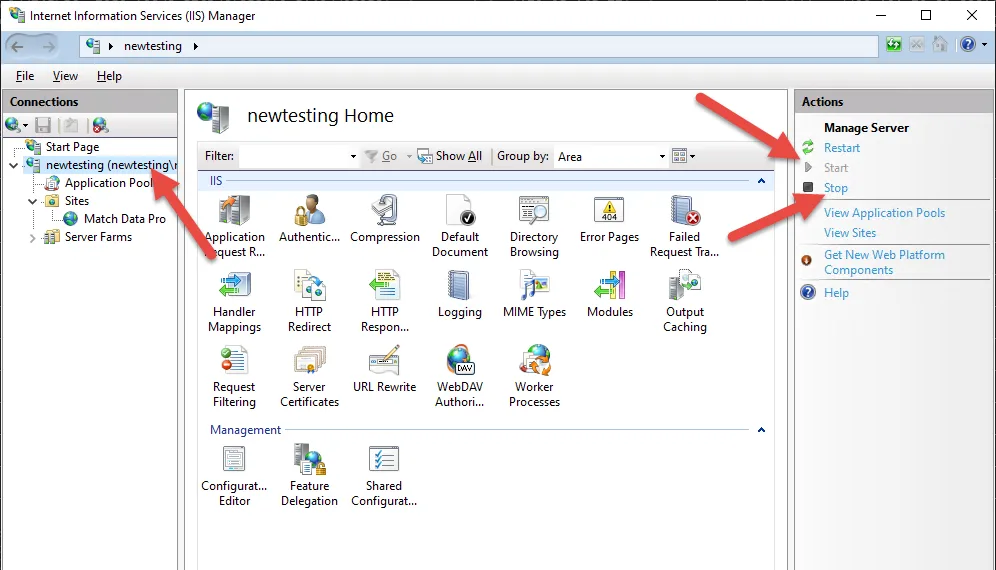Screen dimensions: 996x570
Task: Open the Worker Processes feature
Action: (534, 362)
